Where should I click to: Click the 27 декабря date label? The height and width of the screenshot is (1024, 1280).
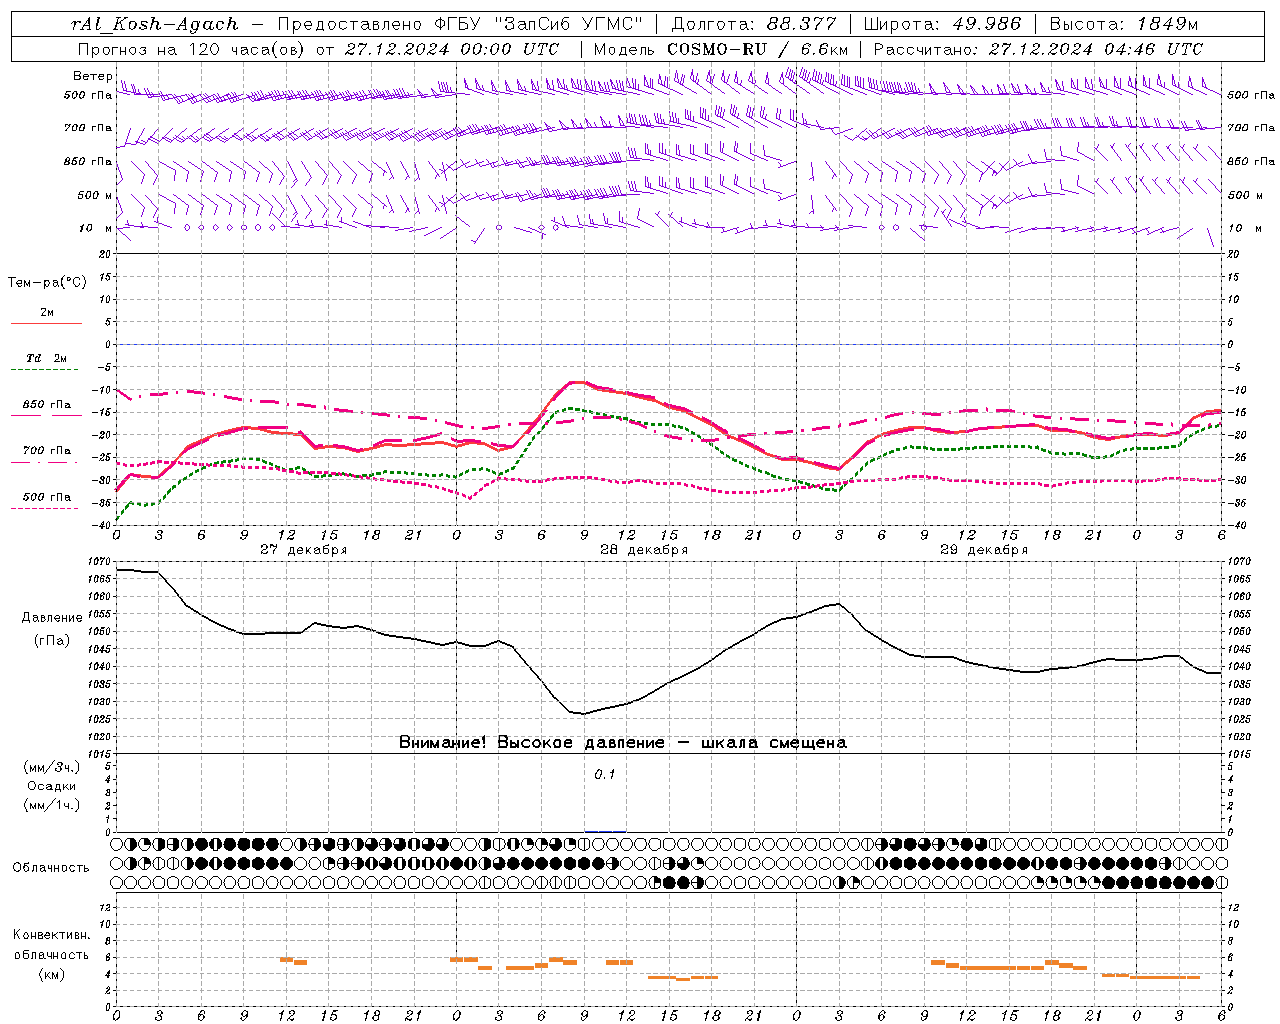pos(303,549)
